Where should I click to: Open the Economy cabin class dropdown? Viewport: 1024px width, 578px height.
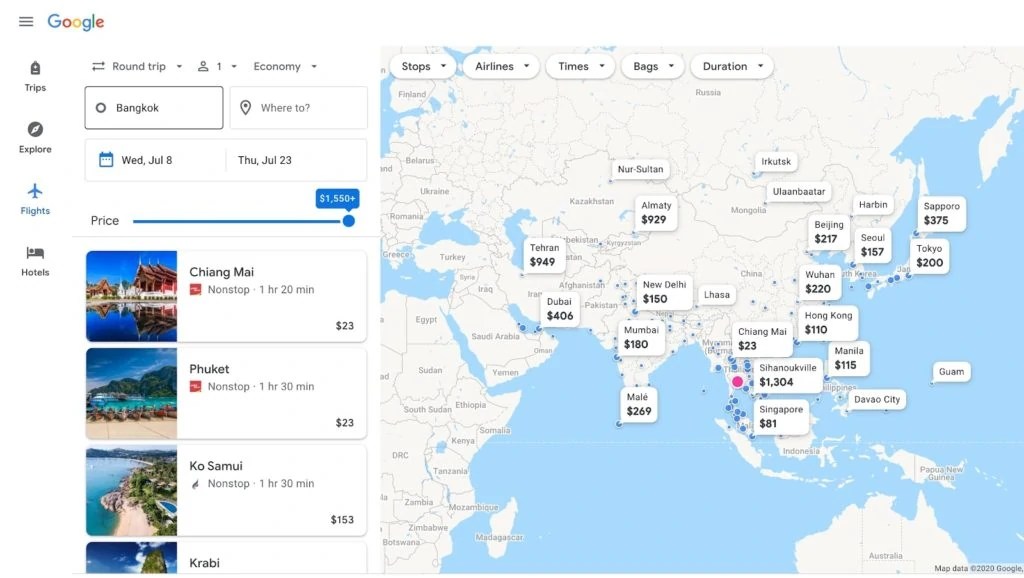click(x=283, y=66)
